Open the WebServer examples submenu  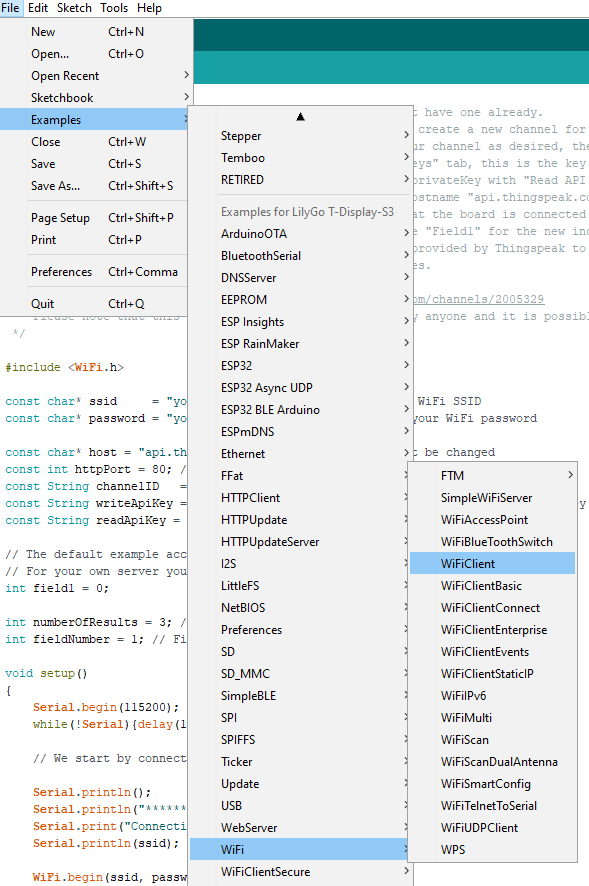pyautogui.click(x=298, y=828)
